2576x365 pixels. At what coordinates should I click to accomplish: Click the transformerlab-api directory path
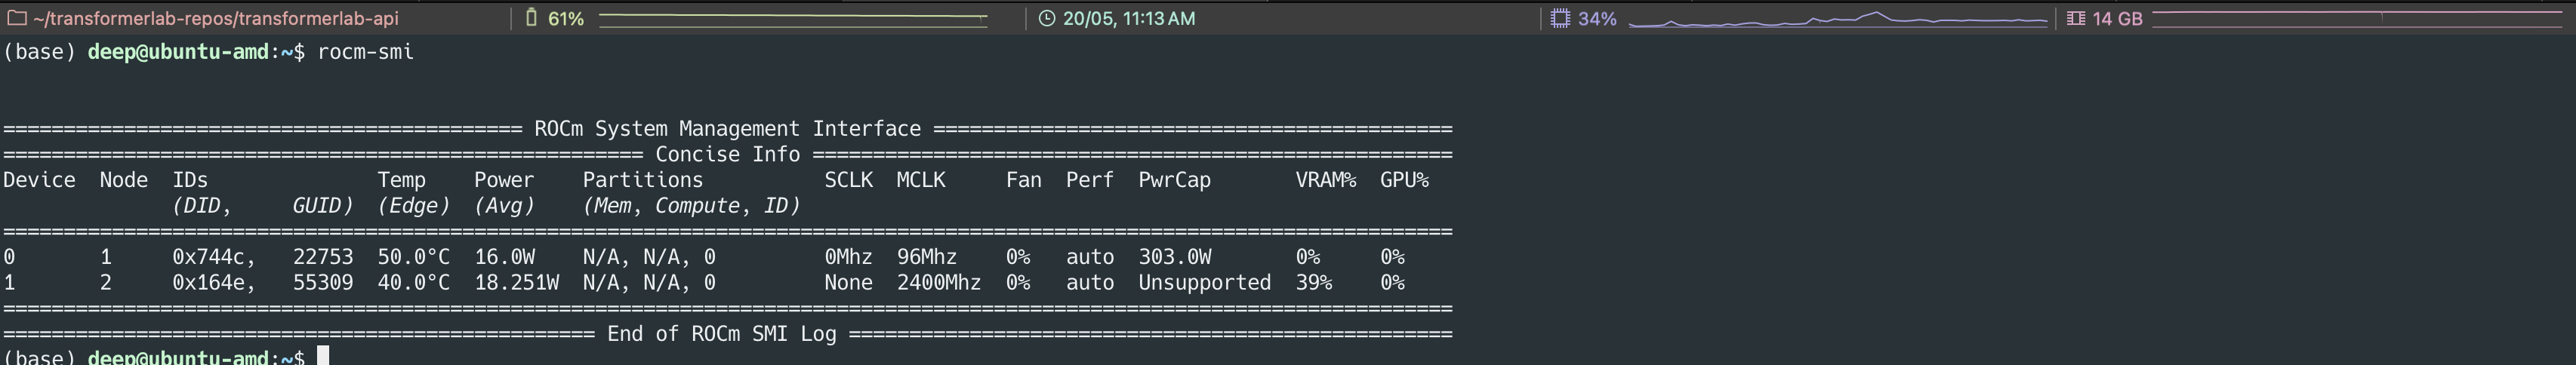(x=216, y=18)
